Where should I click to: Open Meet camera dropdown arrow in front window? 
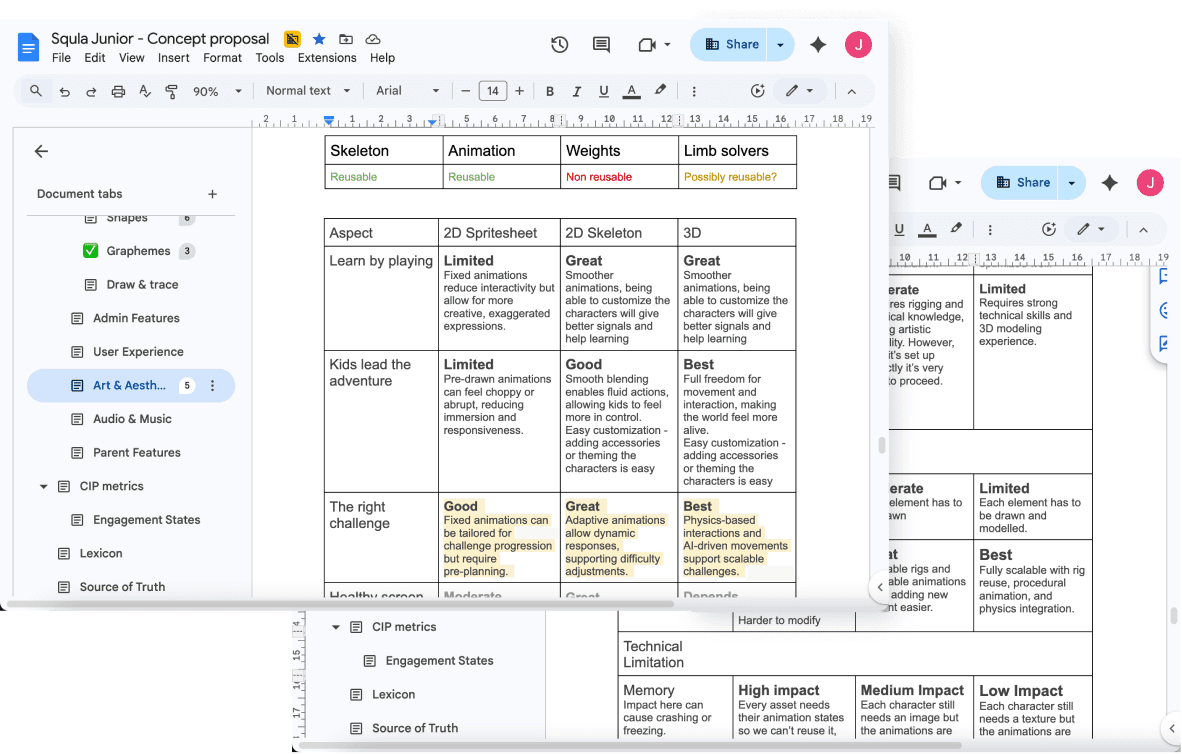point(667,44)
